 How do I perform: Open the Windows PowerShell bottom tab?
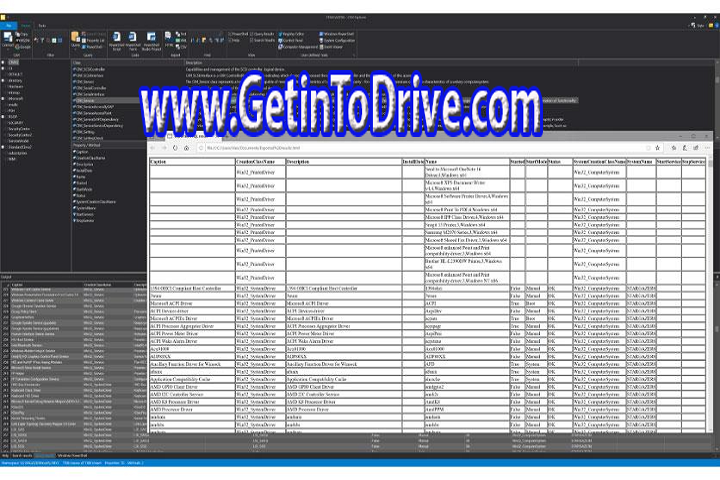point(72,456)
